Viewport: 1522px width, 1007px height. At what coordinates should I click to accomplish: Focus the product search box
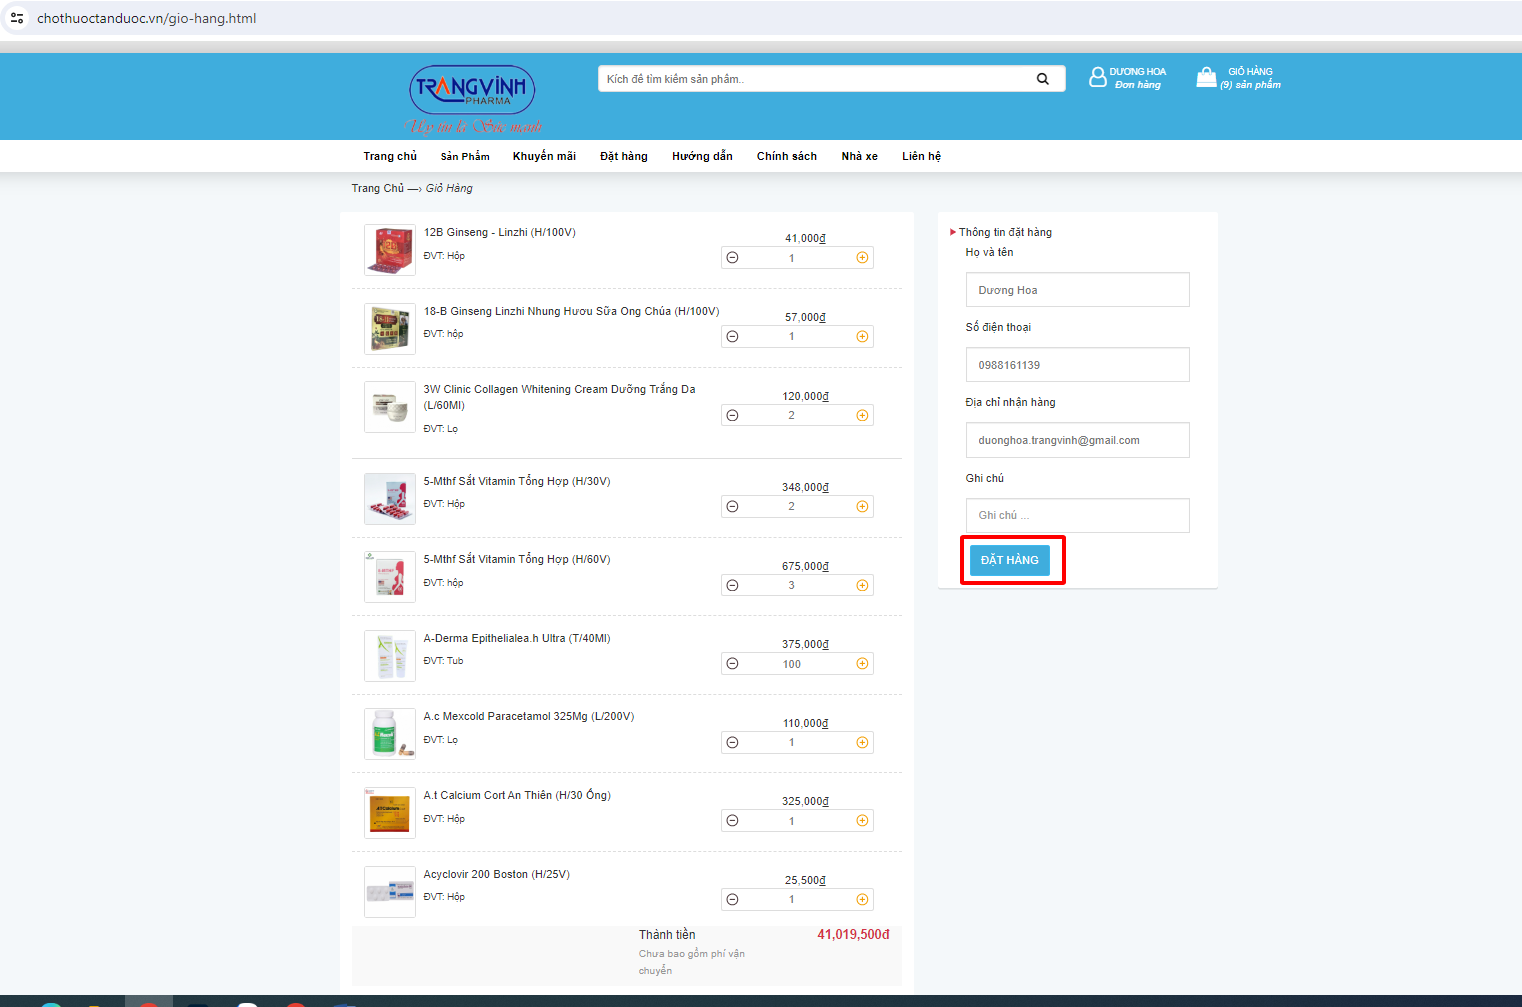[x=815, y=79]
